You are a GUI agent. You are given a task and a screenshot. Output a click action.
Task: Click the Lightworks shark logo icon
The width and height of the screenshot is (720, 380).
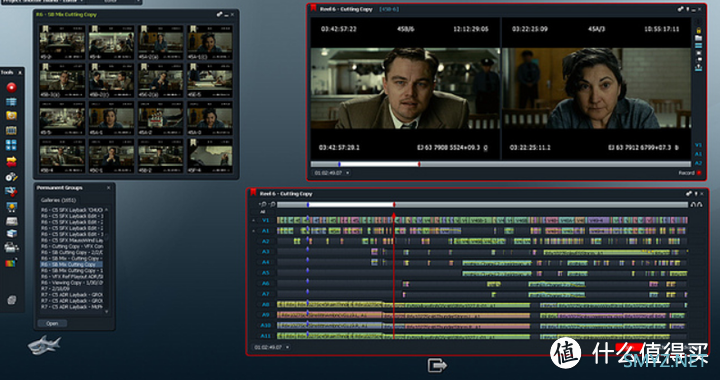pyautogui.click(x=44, y=345)
